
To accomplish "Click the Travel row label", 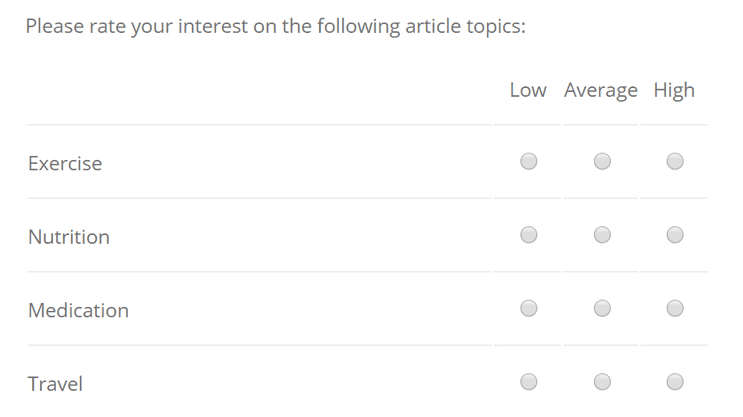I will pos(55,384).
